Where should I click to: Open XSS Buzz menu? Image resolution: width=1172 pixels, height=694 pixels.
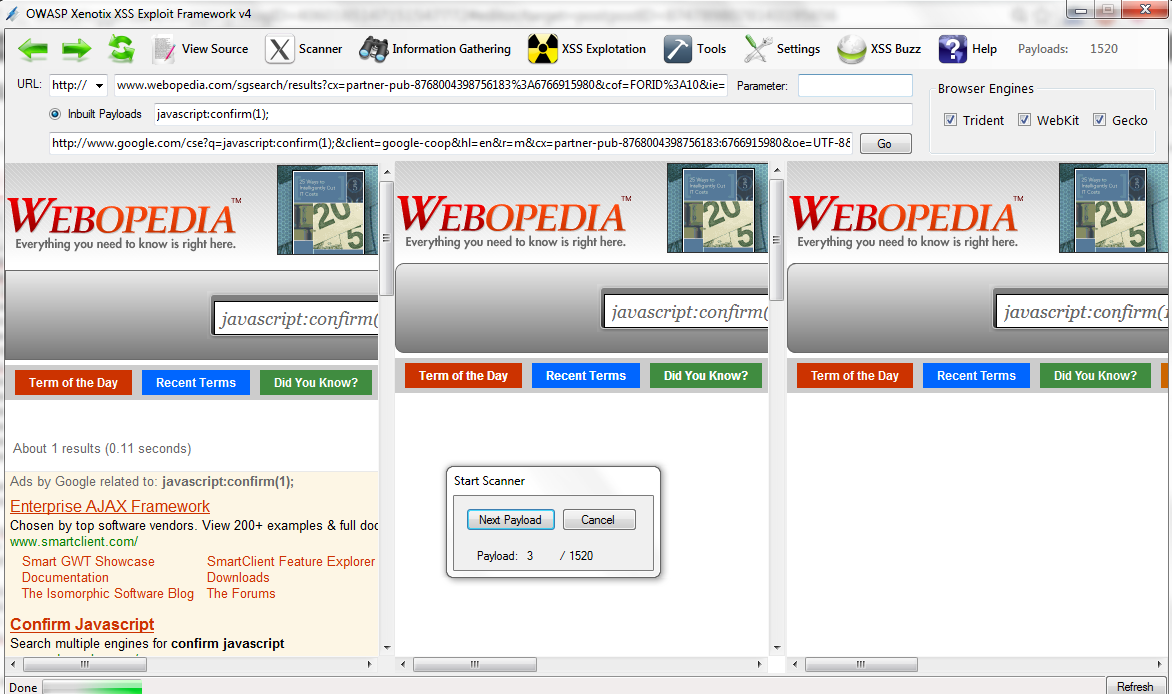coord(879,49)
